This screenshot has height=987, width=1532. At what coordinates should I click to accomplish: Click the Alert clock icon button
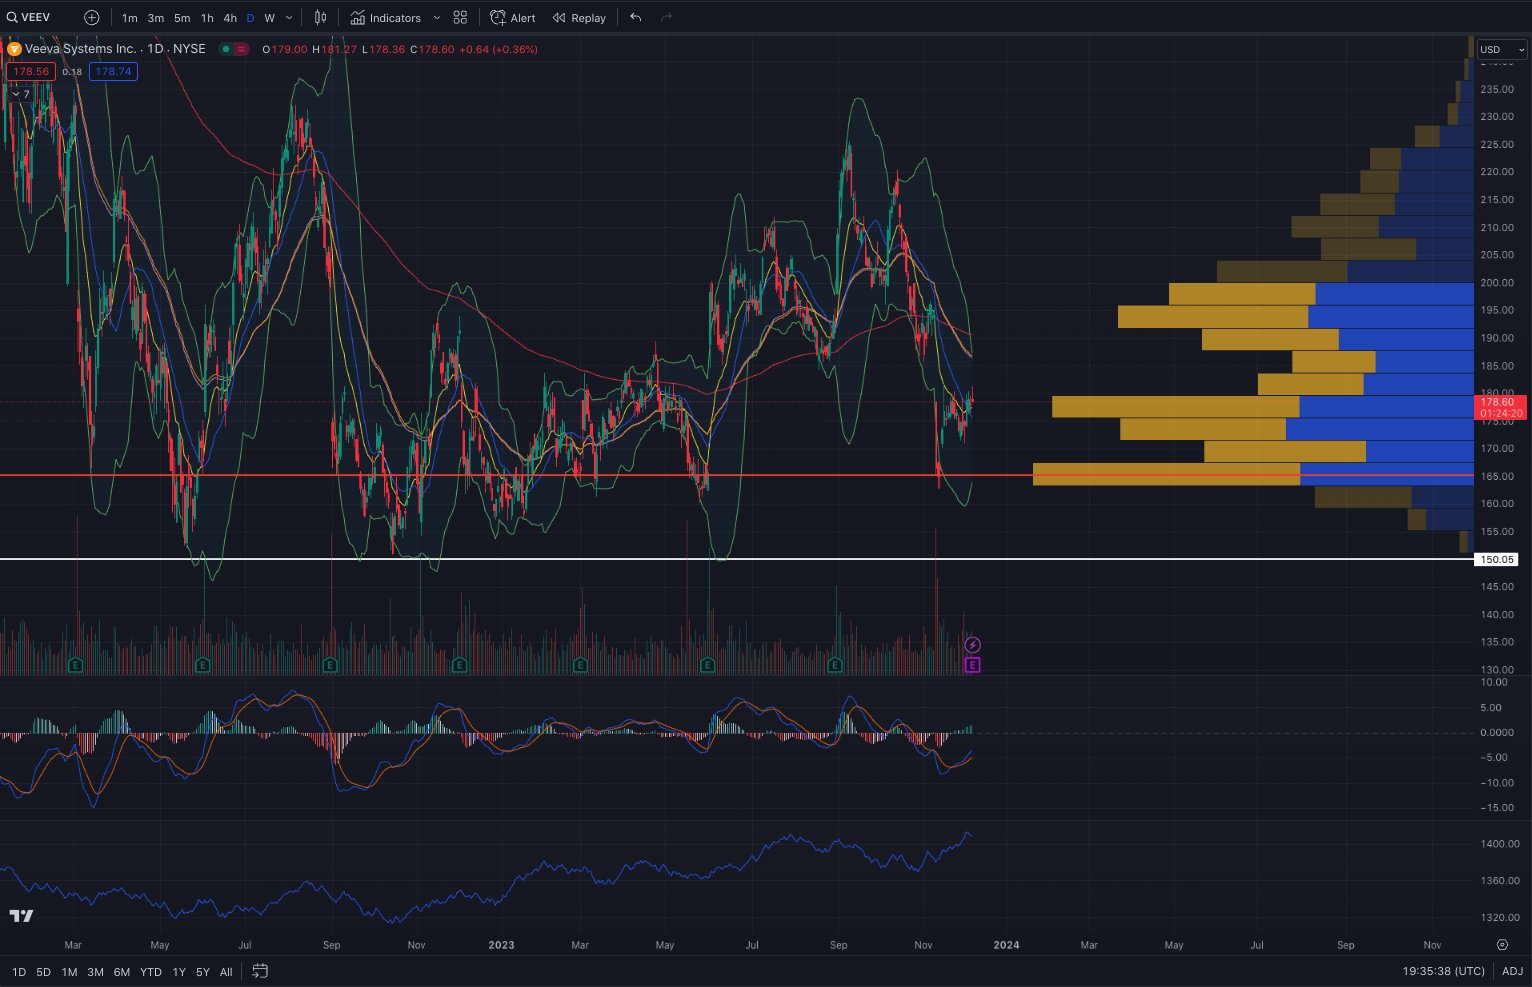point(512,17)
